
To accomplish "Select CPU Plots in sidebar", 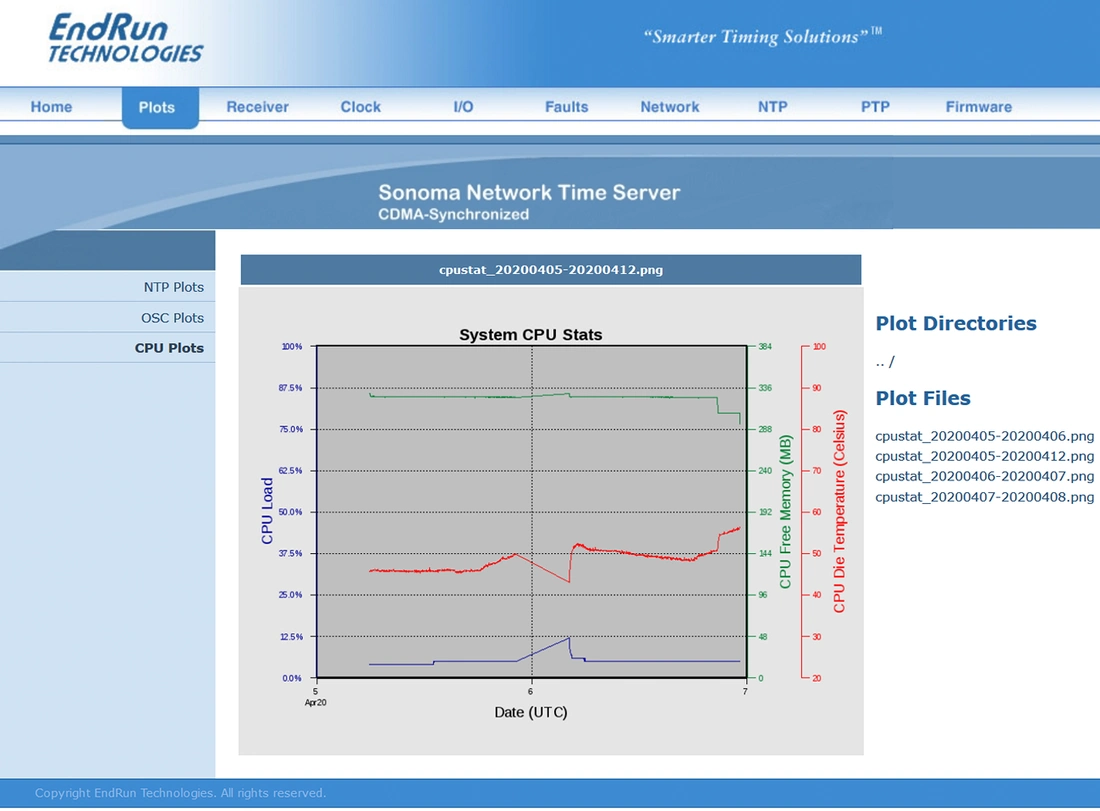I will click(x=169, y=348).
